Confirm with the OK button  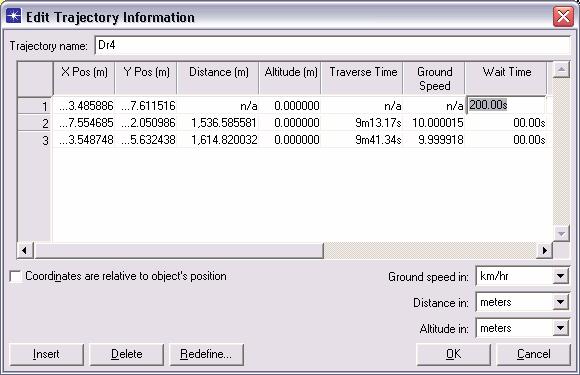pos(453,354)
